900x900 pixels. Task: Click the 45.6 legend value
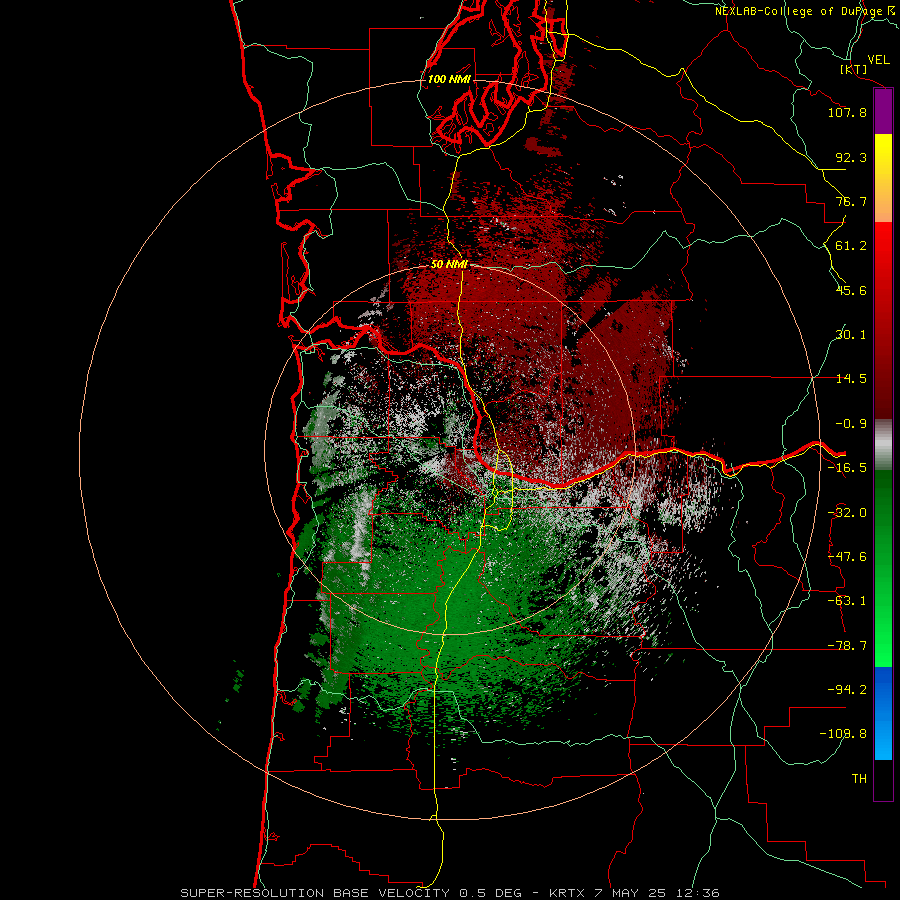pyautogui.click(x=851, y=290)
